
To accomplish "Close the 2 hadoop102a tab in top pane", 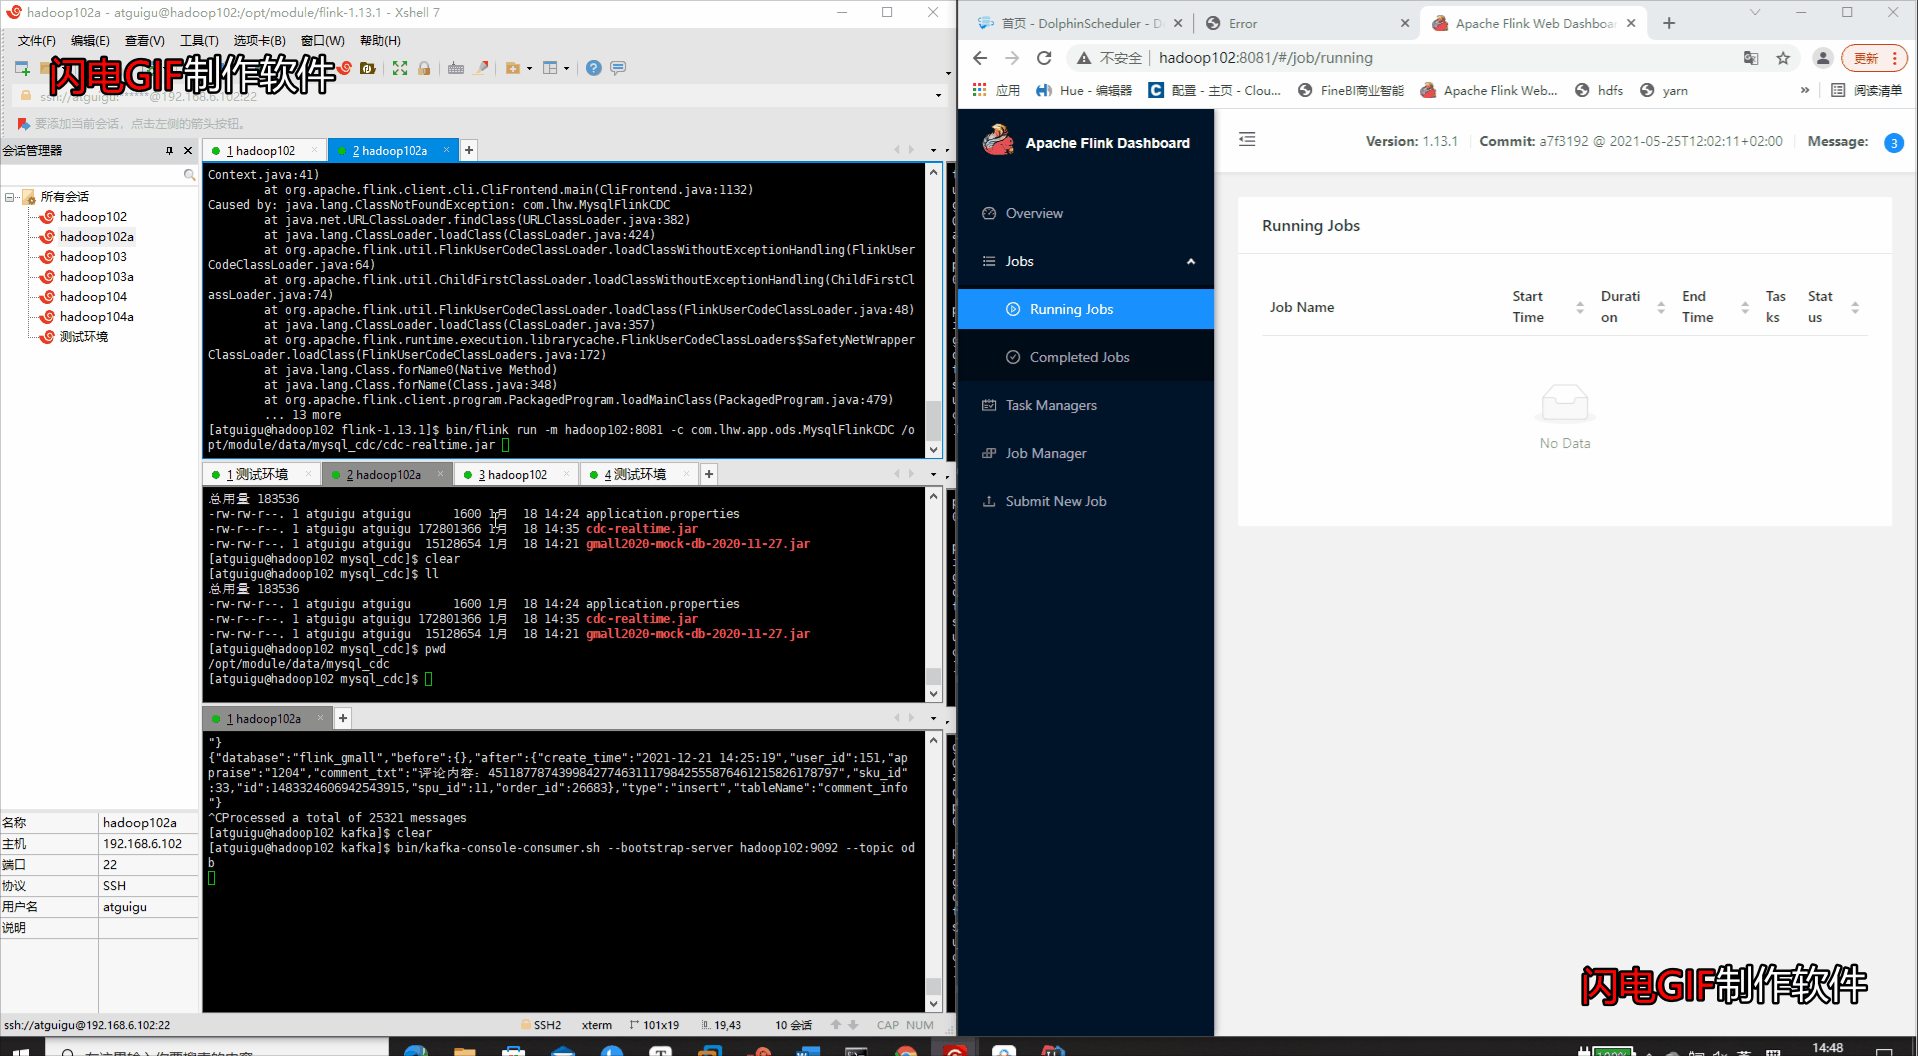I will tap(446, 150).
